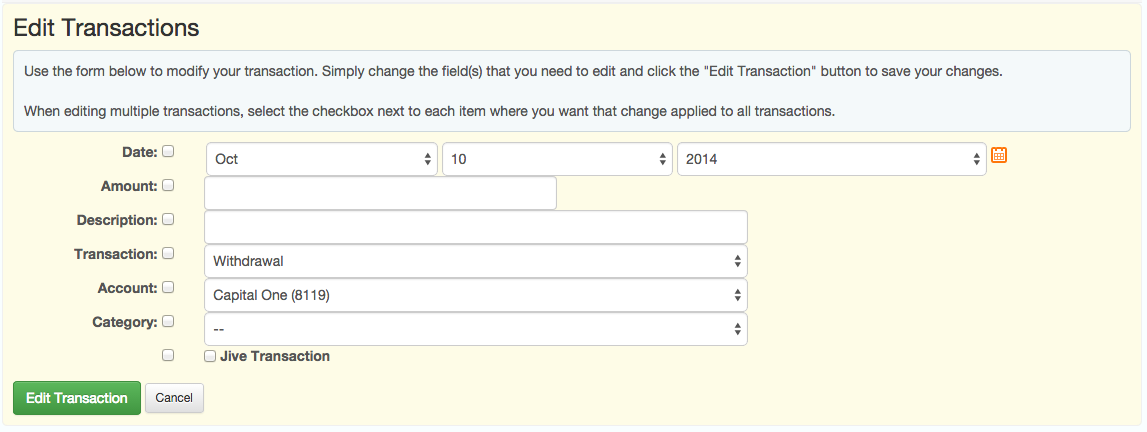Image resolution: width=1147 pixels, height=432 pixels.
Task: Check the Description apply-to-all checkbox
Action: [168, 219]
